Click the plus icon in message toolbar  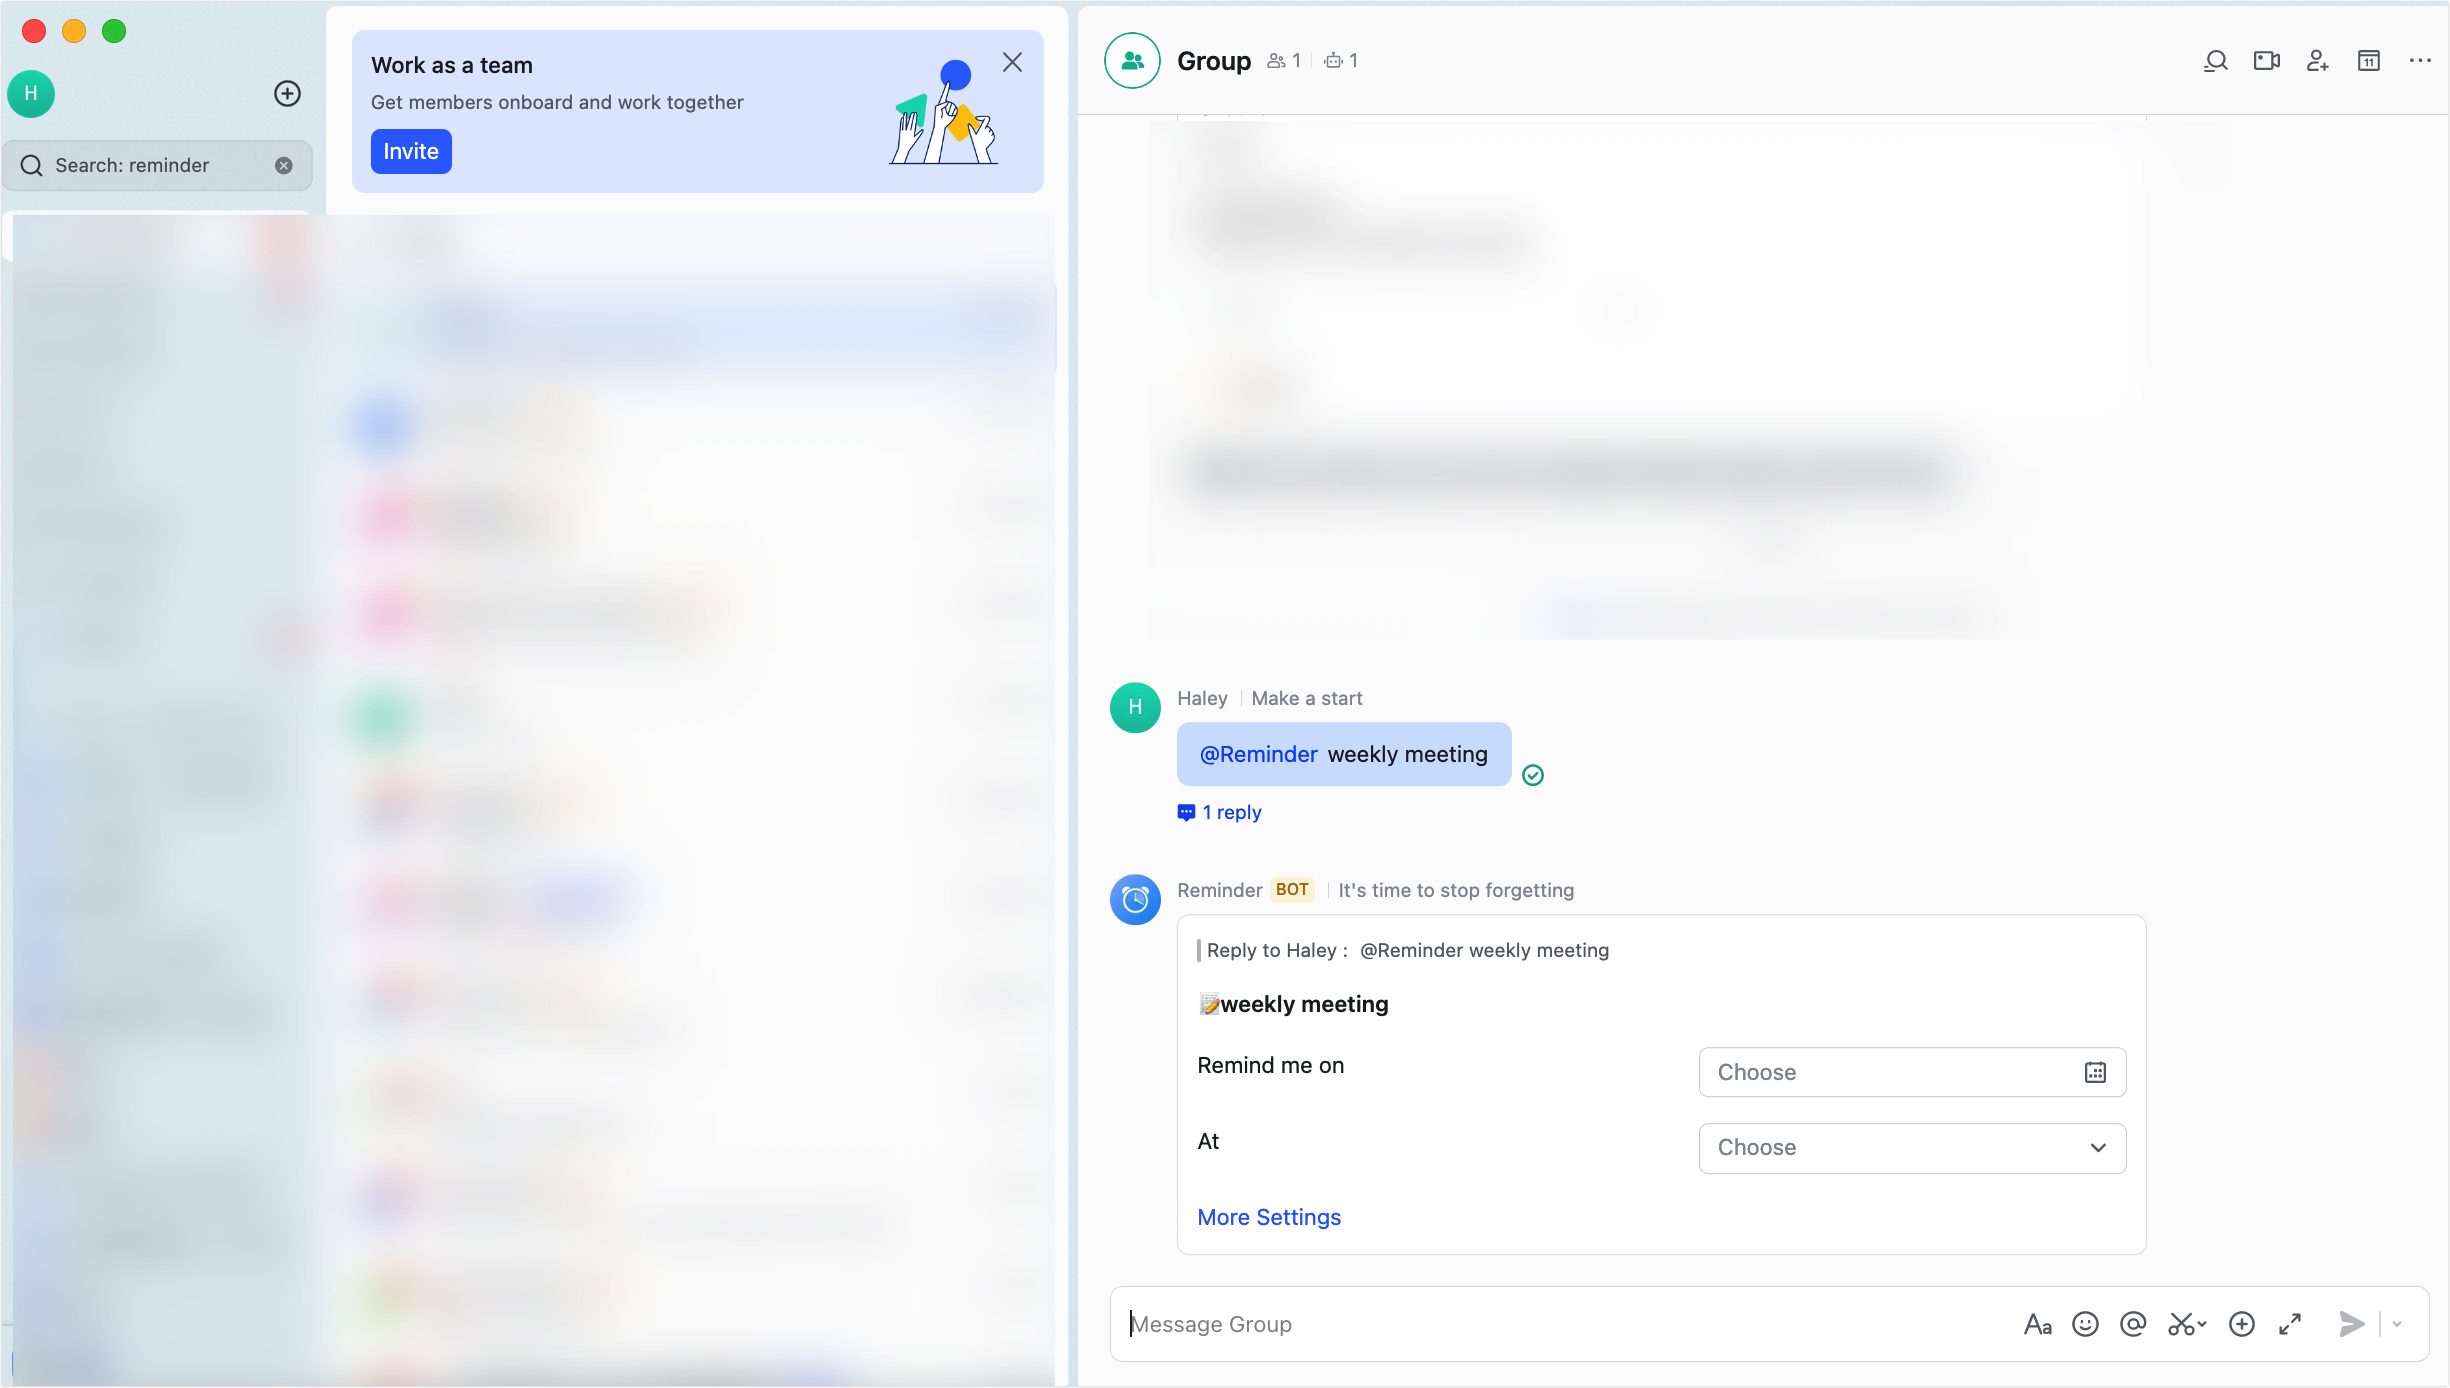tap(2242, 1324)
